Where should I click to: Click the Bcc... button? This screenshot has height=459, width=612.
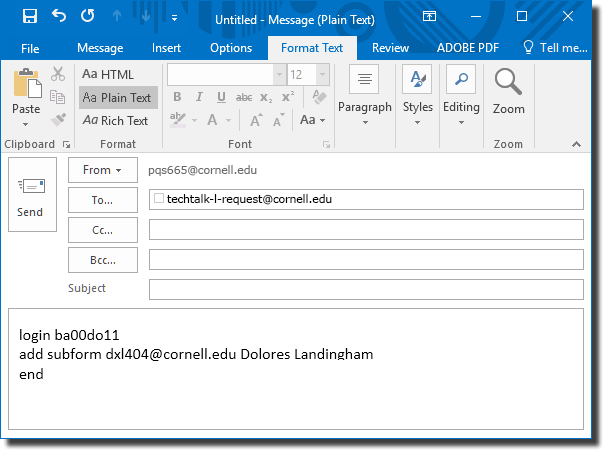103,260
